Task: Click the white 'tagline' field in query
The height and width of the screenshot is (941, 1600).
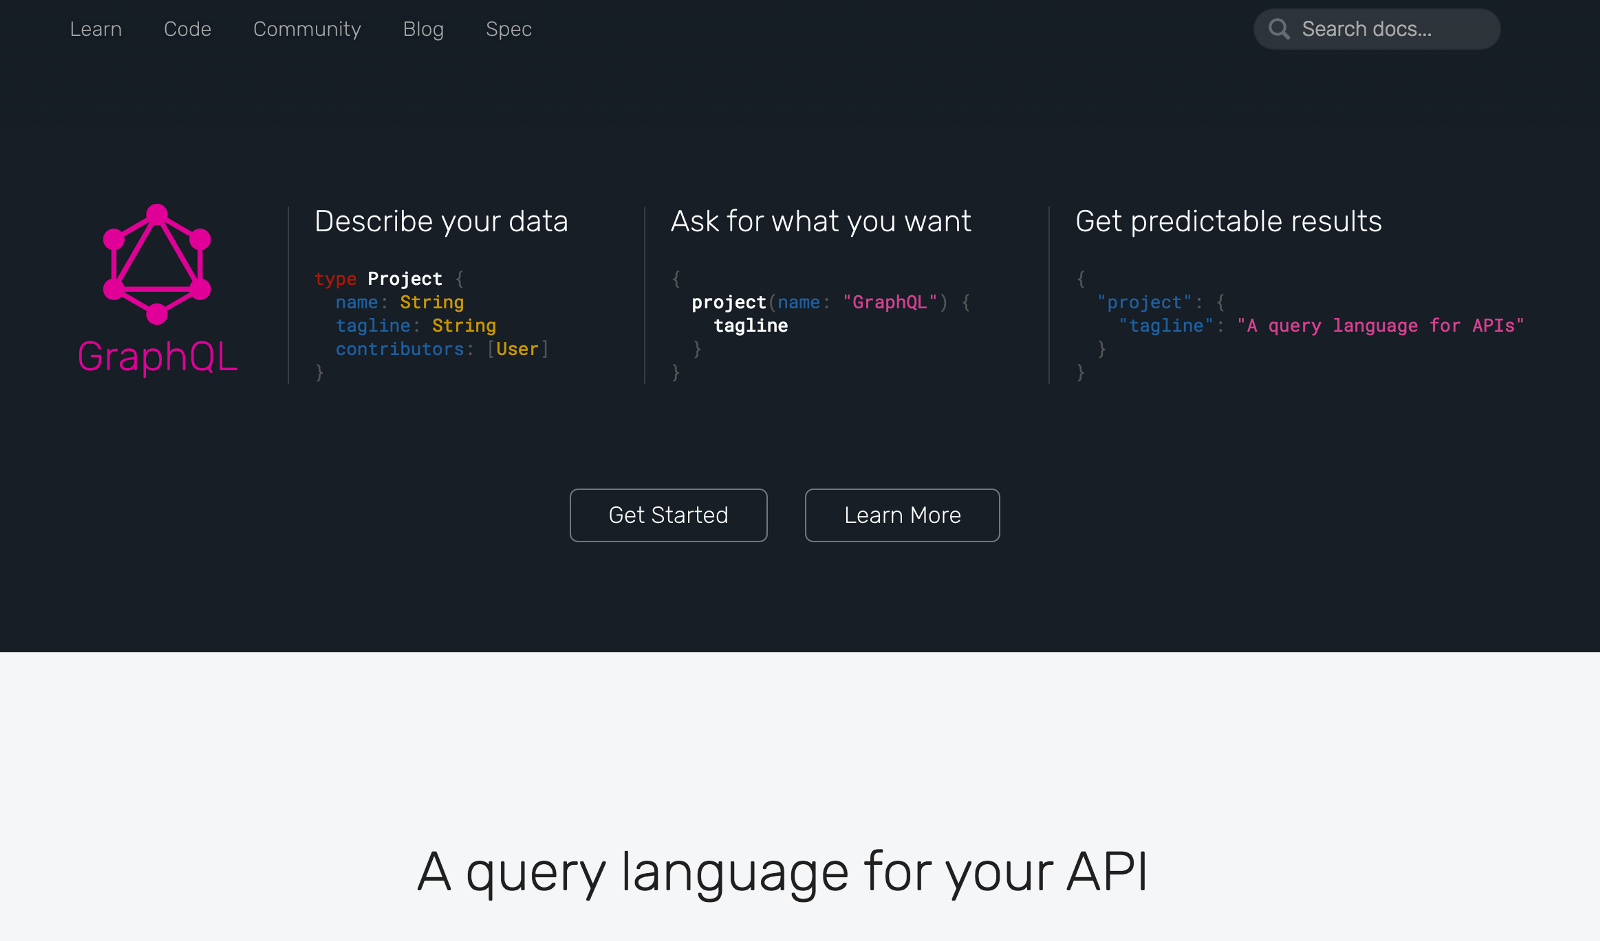Action: click(751, 325)
